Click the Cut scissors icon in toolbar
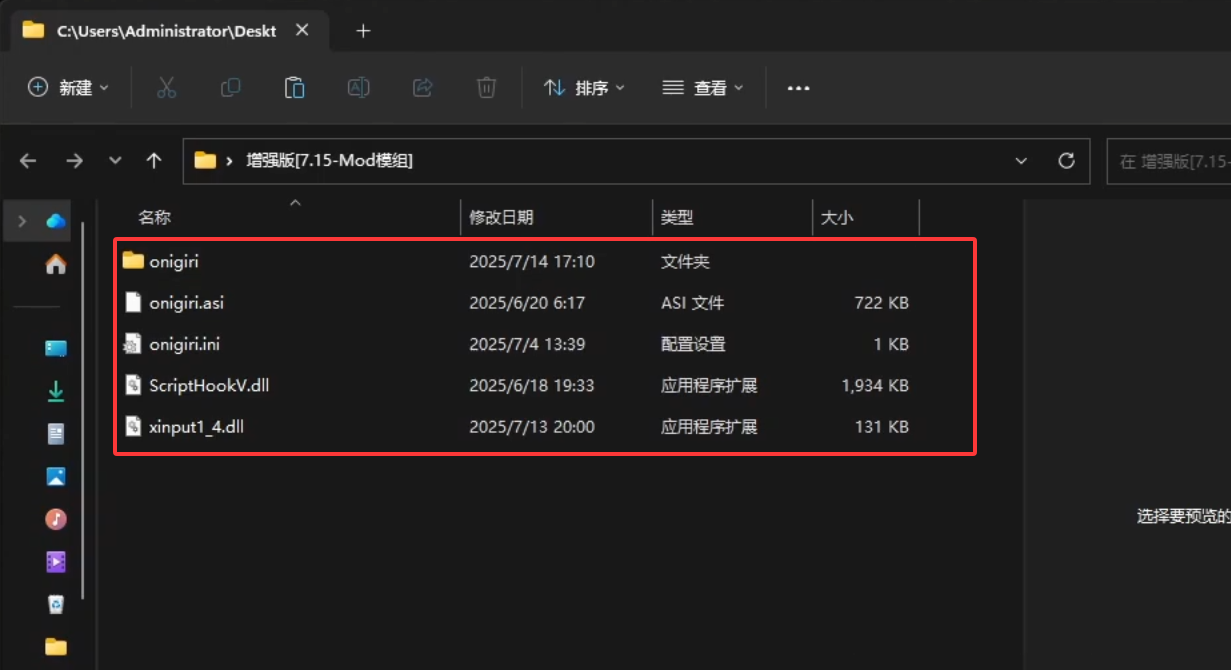The width and height of the screenshot is (1231, 670). [x=166, y=88]
